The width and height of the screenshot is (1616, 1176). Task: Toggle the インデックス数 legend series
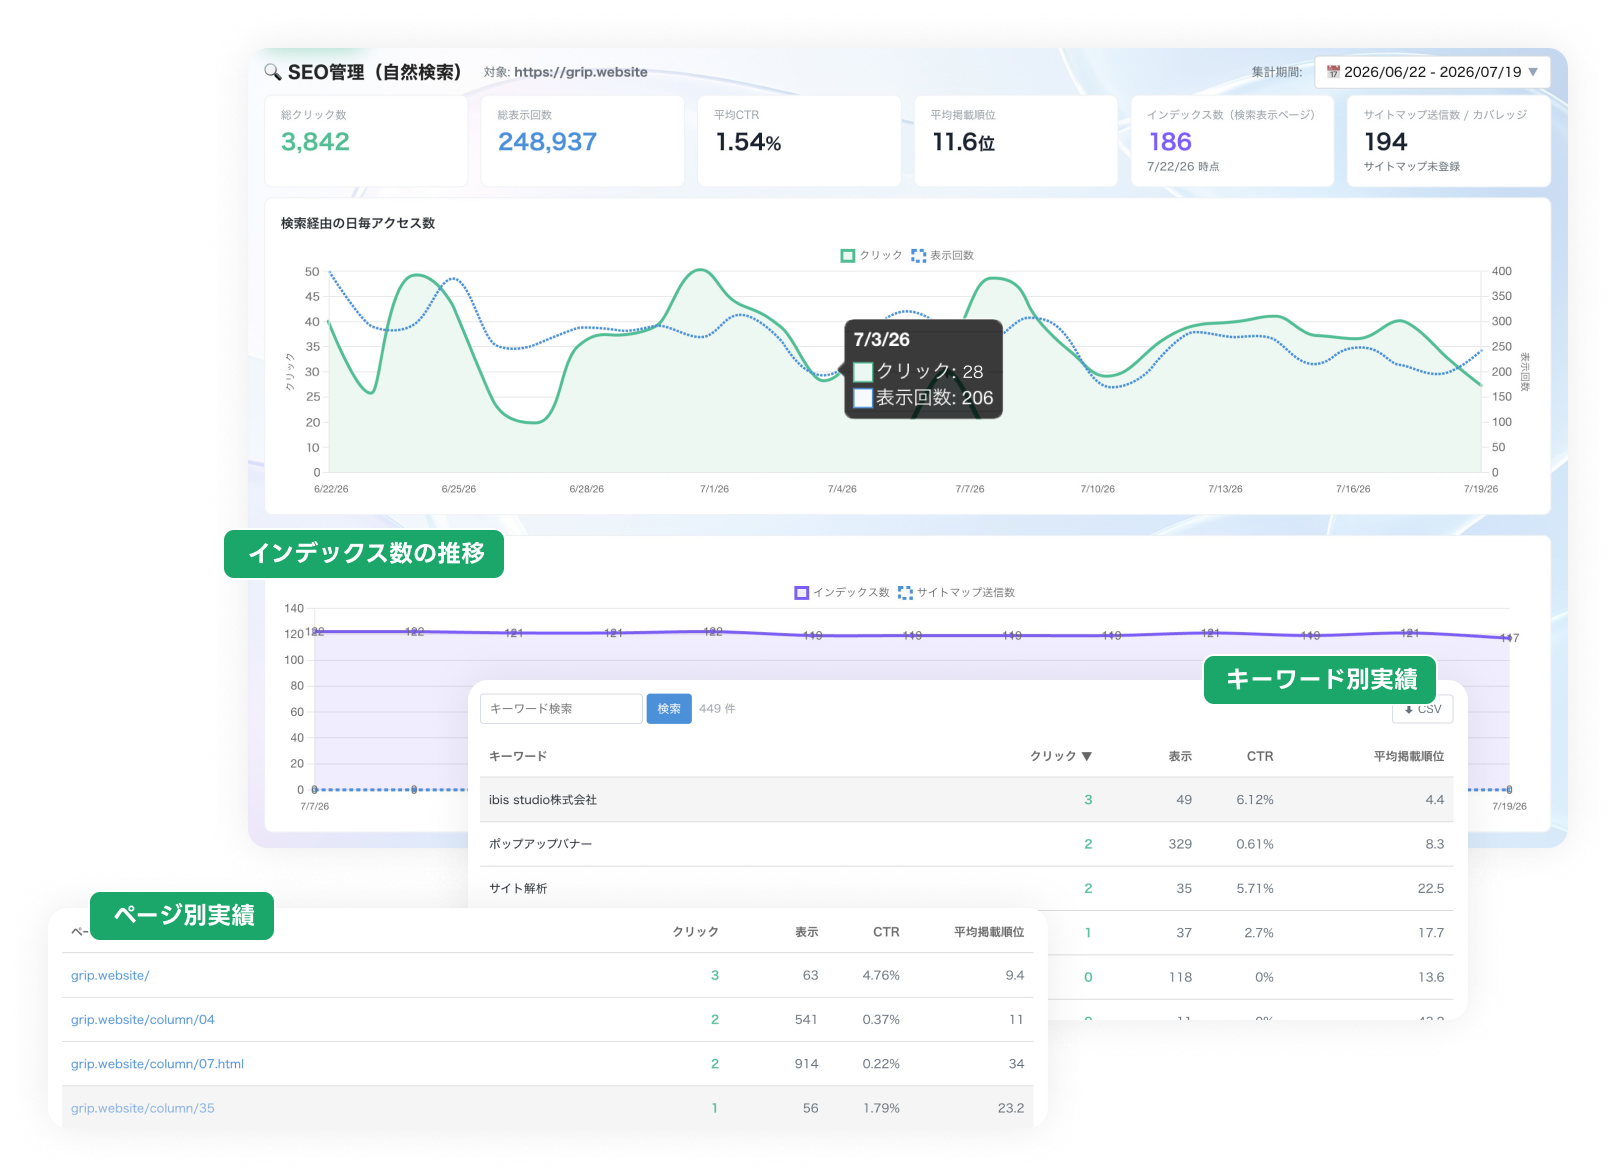coord(842,593)
